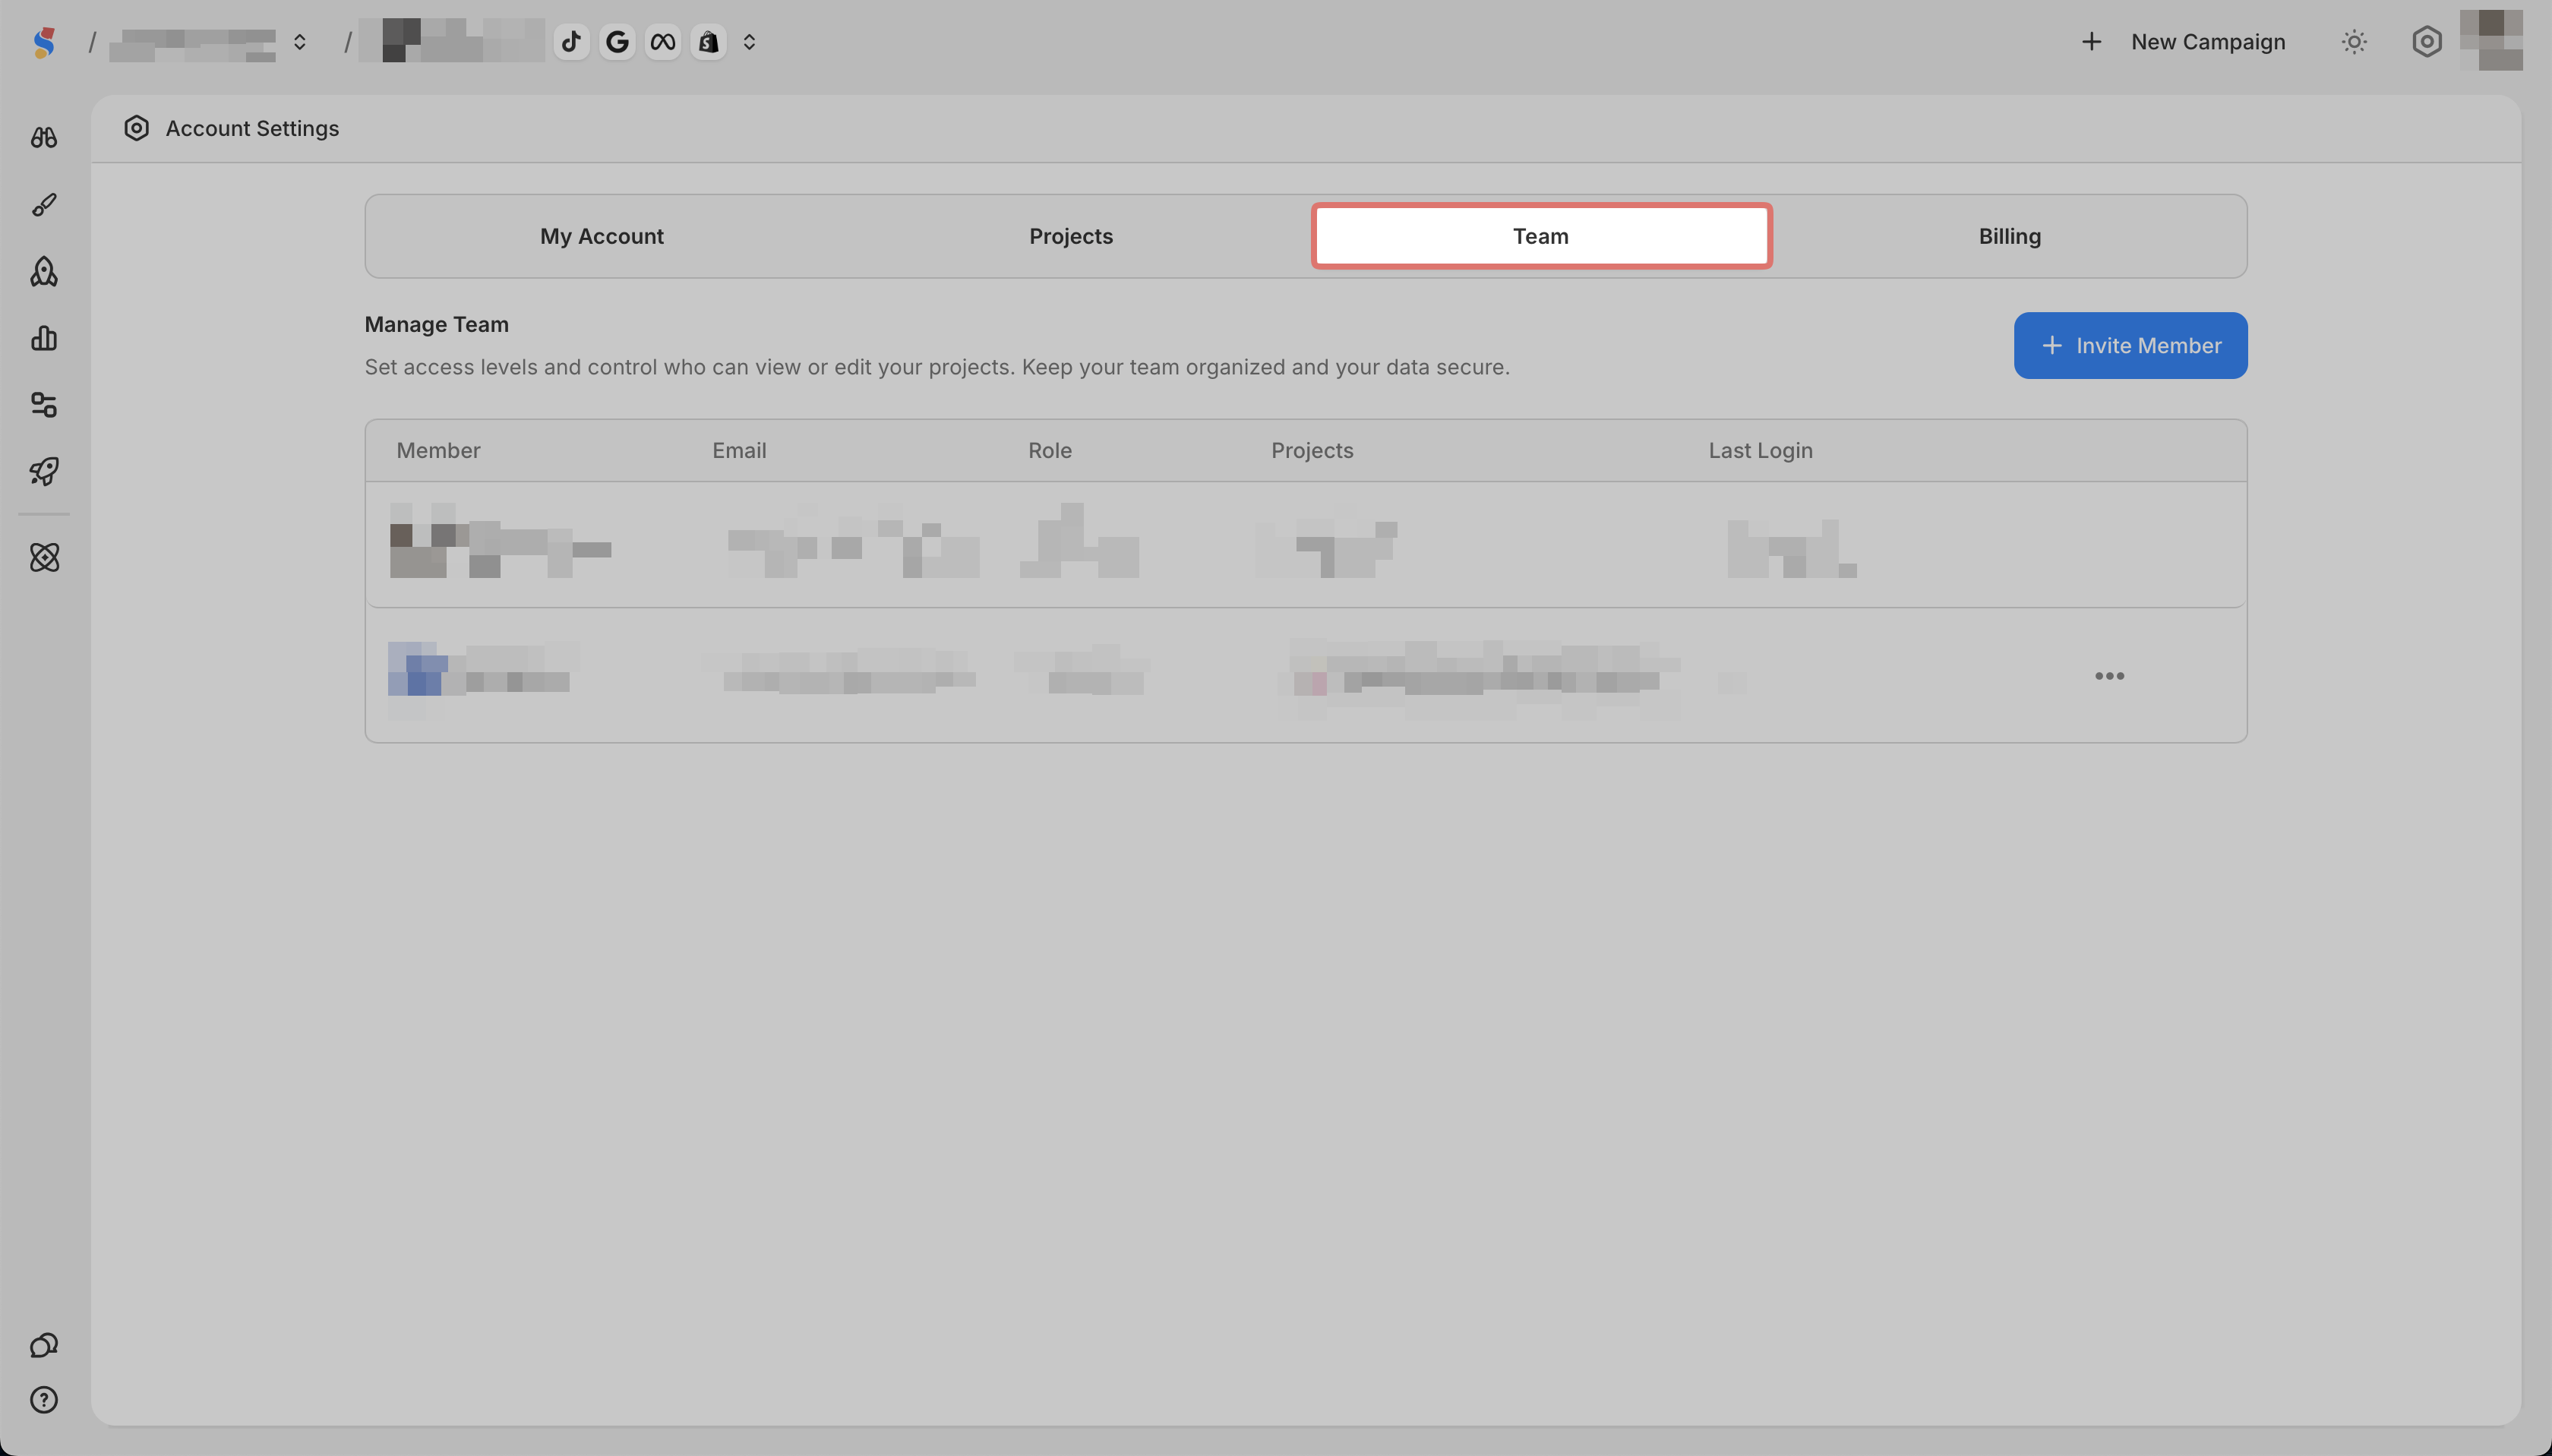Click the atom icon in sidebar
This screenshot has width=2552, height=1456.
(x=44, y=557)
